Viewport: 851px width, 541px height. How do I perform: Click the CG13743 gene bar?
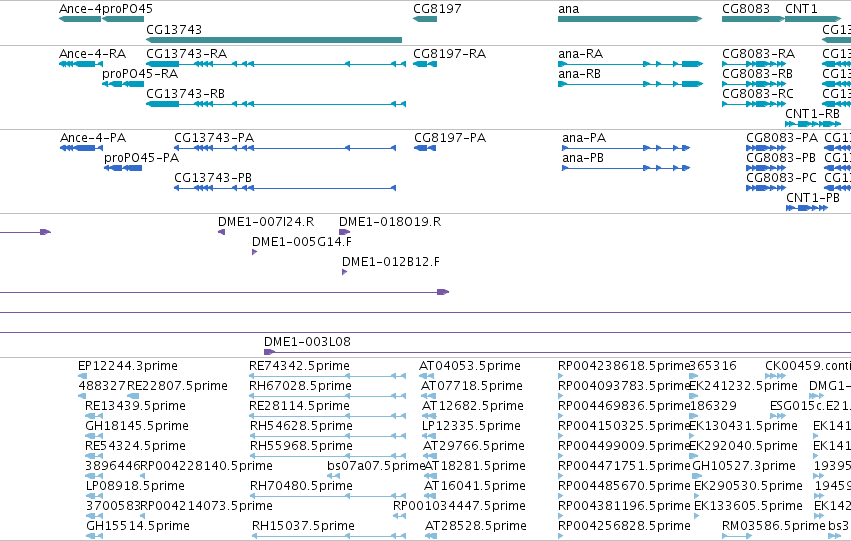click(x=274, y=40)
